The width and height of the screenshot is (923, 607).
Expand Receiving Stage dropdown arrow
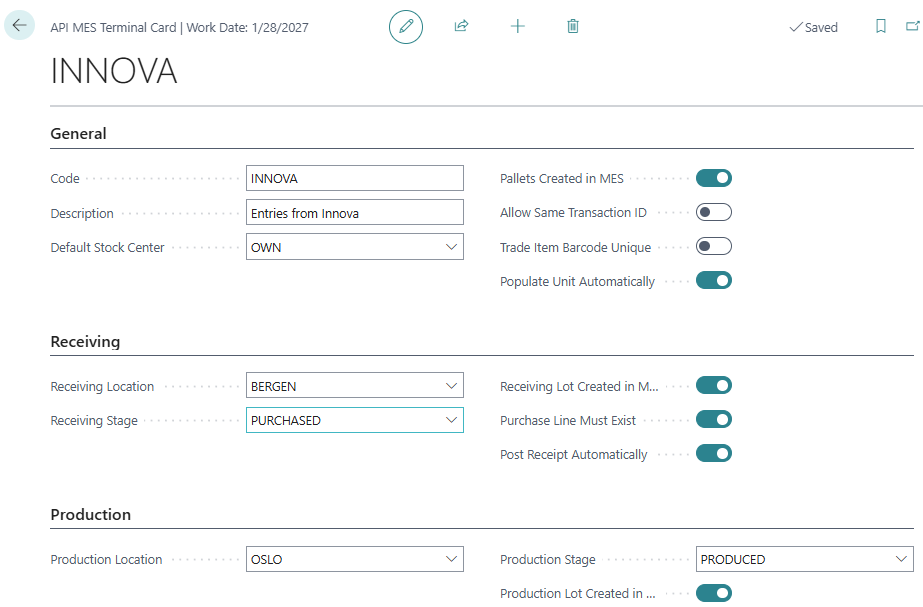coord(451,420)
